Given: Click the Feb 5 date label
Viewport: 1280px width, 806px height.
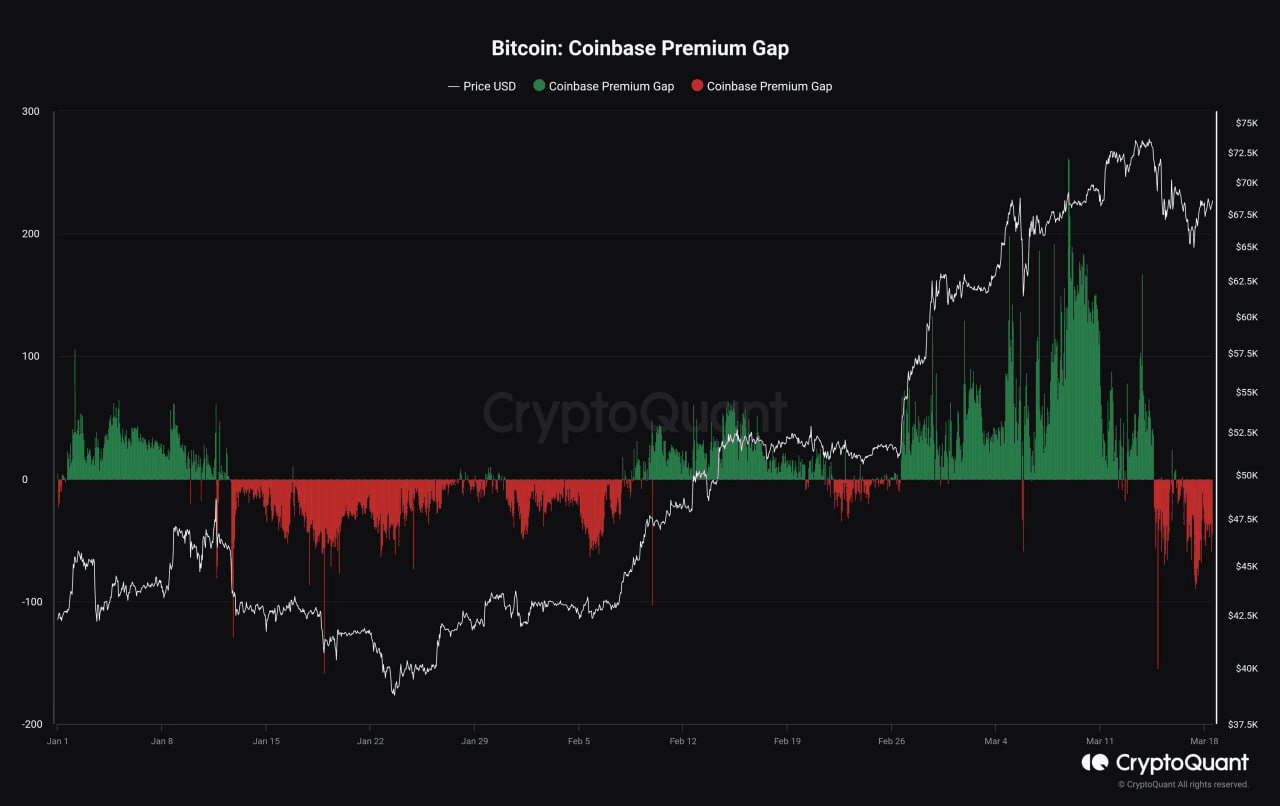Looking at the screenshot, I should pyautogui.click(x=579, y=742).
